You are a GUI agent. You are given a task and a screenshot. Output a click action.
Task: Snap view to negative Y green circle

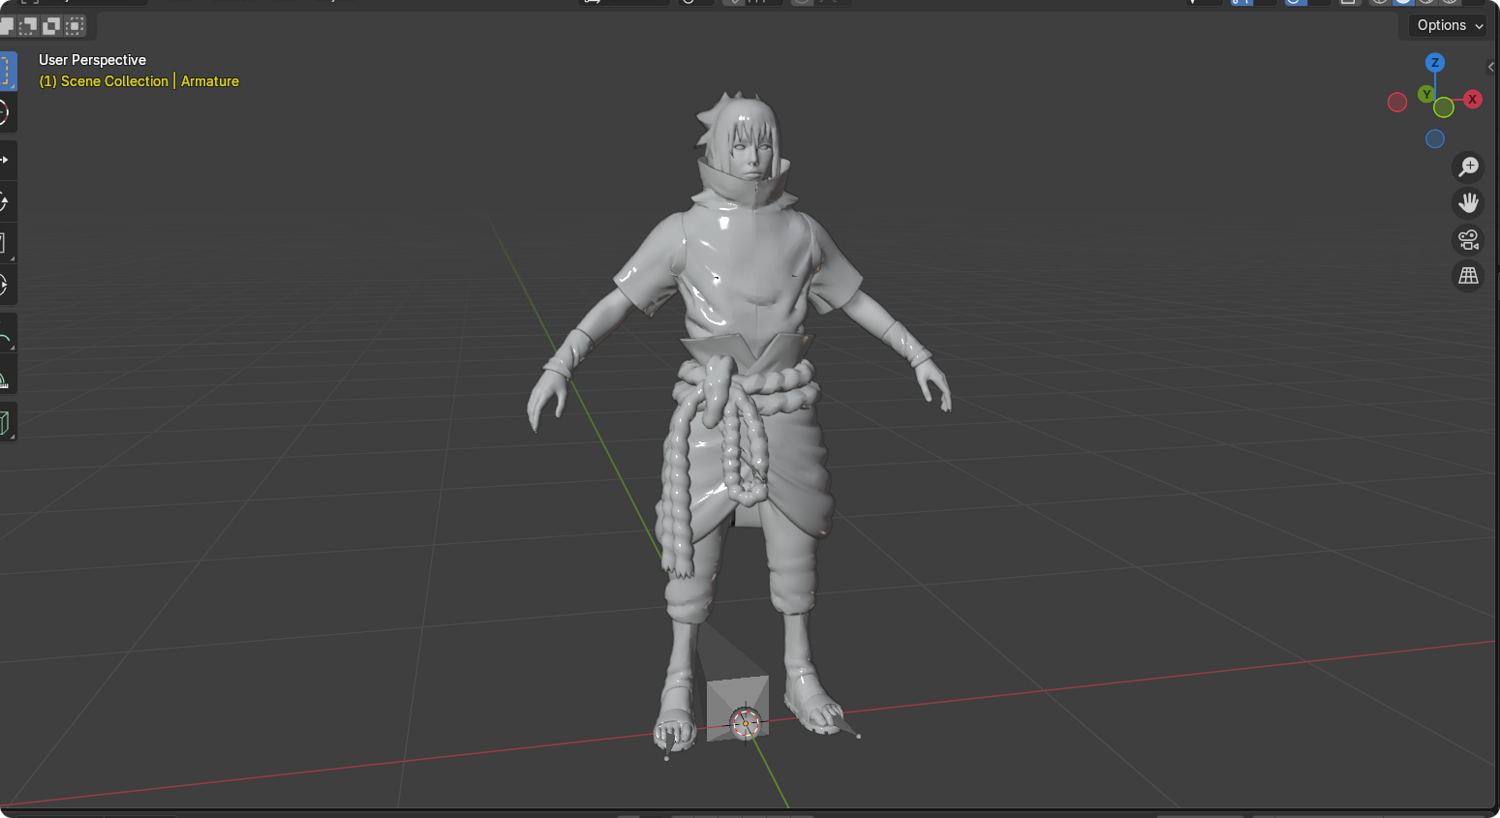tap(1444, 108)
